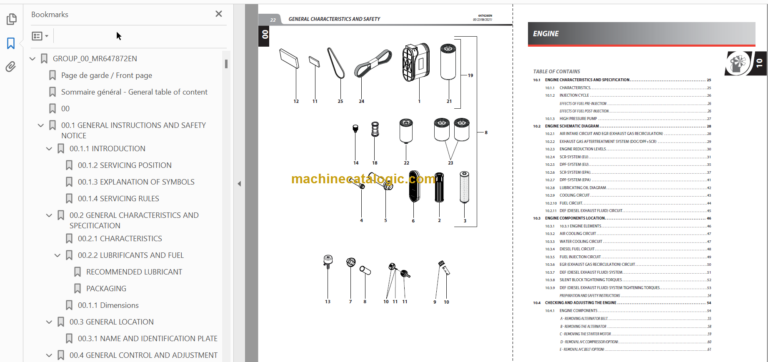Viewport: 768px width, 362px height.
Task: Open the bookmark options dropdown menu
Action: click(40, 36)
